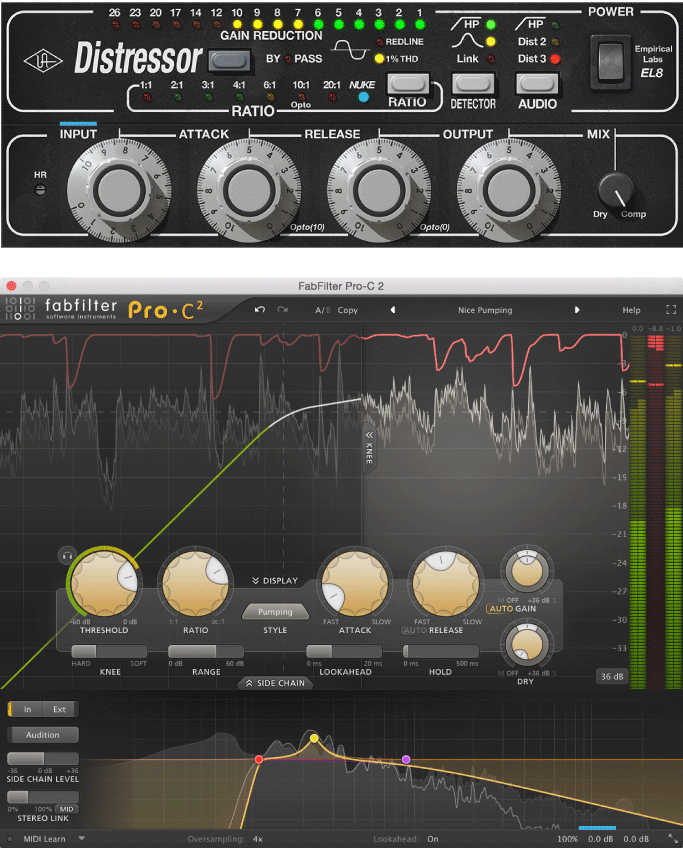683x848 pixels.
Task: Select Ext side chain source
Action: 59,710
